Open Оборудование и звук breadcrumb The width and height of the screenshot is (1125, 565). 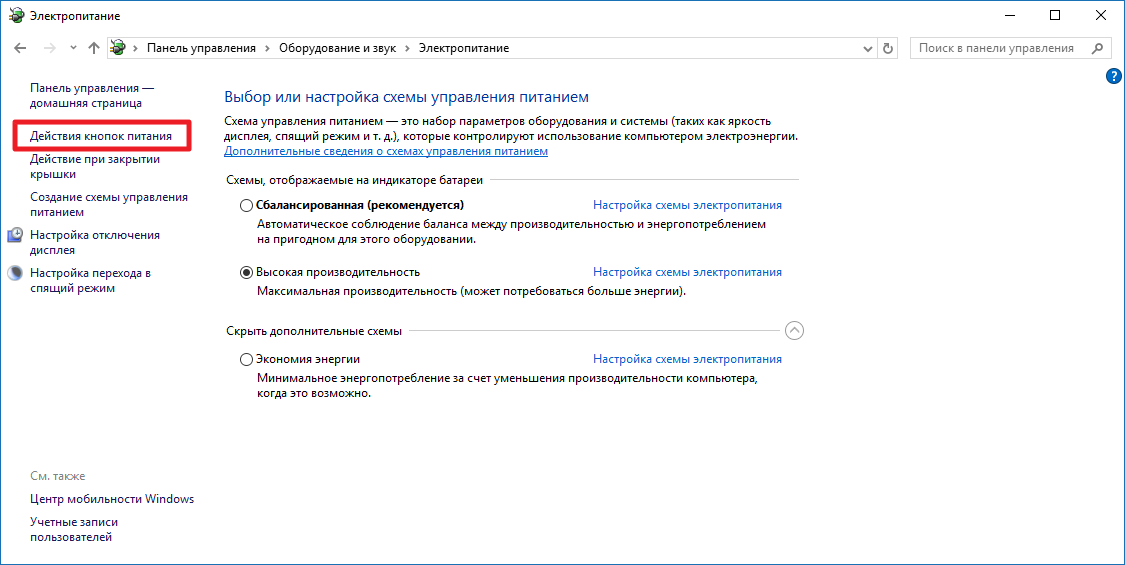click(337, 48)
